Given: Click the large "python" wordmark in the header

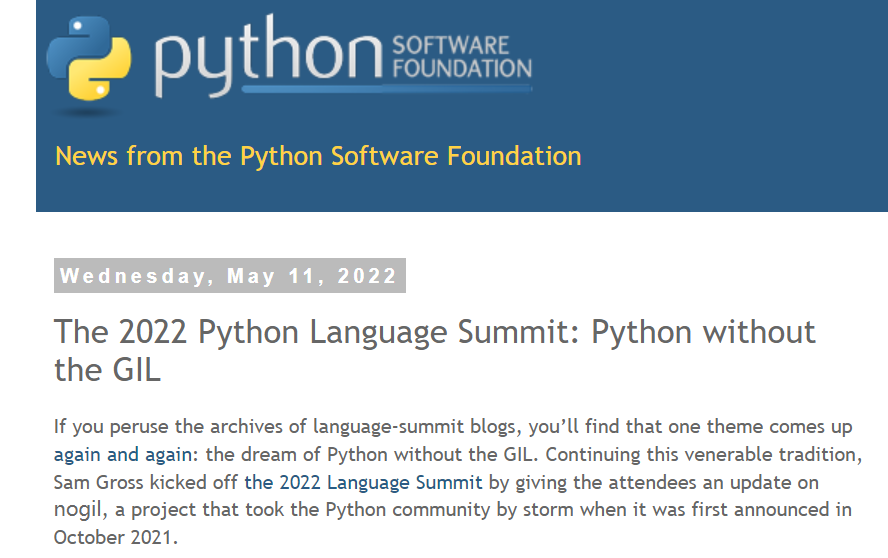Looking at the screenshot, I should 269,56.
